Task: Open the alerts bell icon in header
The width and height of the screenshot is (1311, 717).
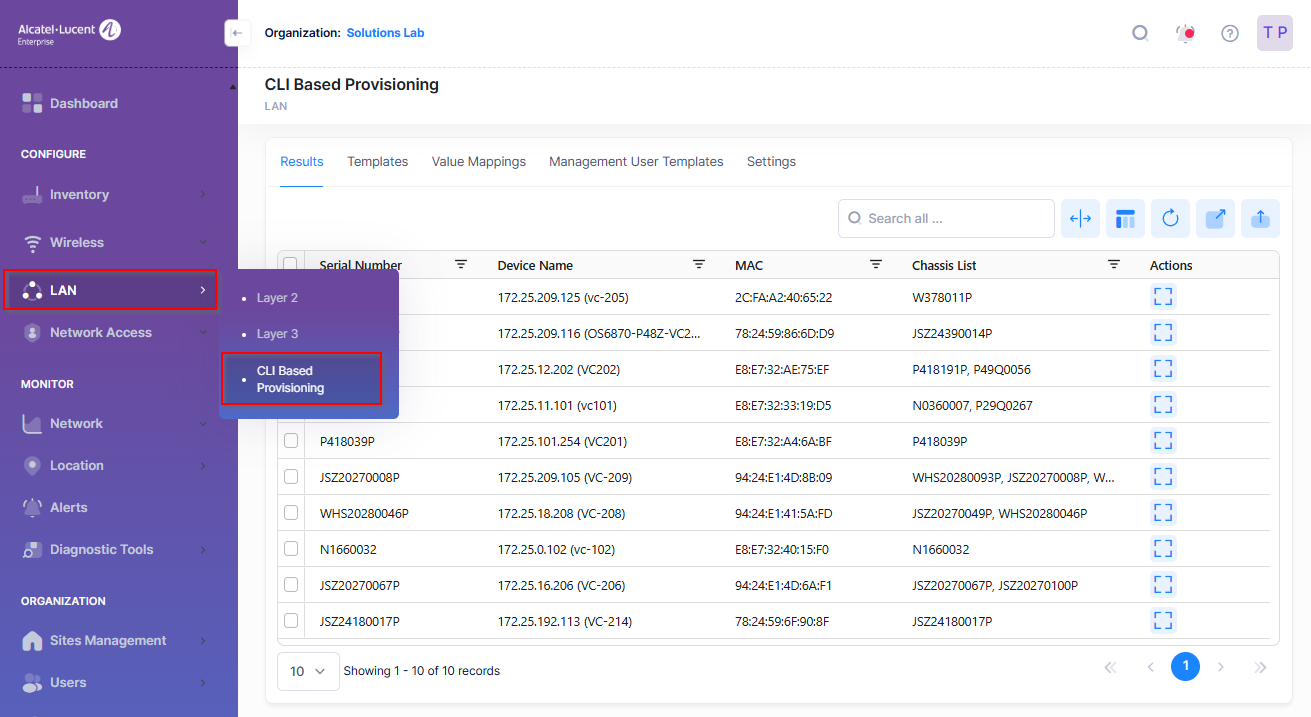Action: pyautogui.click(x=1185, y=33)
